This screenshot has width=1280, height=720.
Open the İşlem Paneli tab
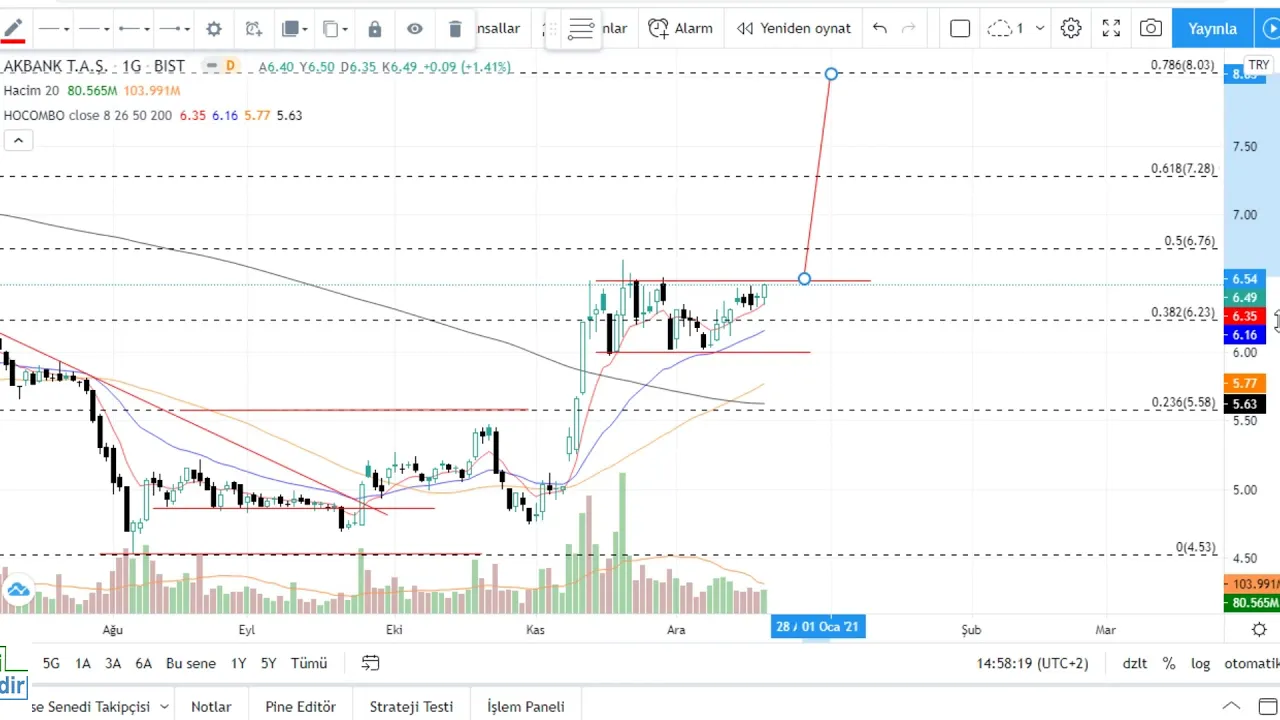click(x=526, y=706)
